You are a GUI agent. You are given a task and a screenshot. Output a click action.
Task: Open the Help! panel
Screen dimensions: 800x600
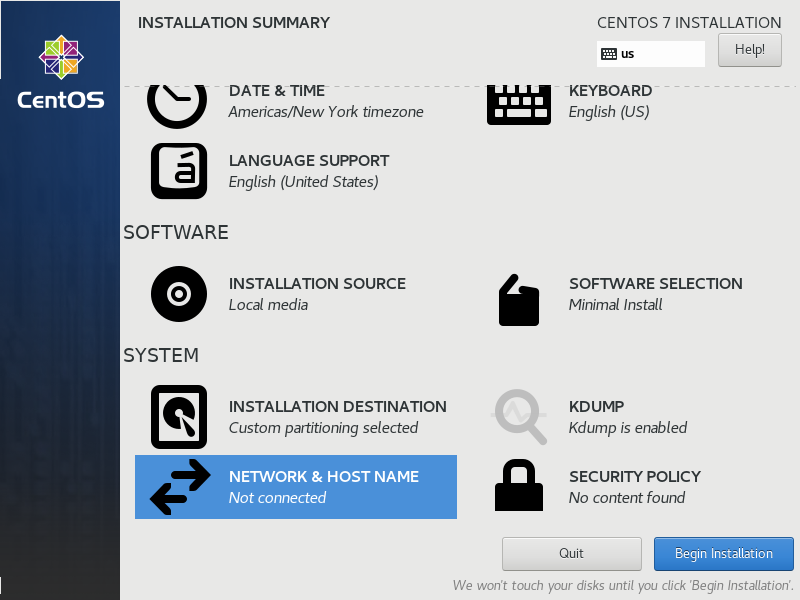point(749,49)
